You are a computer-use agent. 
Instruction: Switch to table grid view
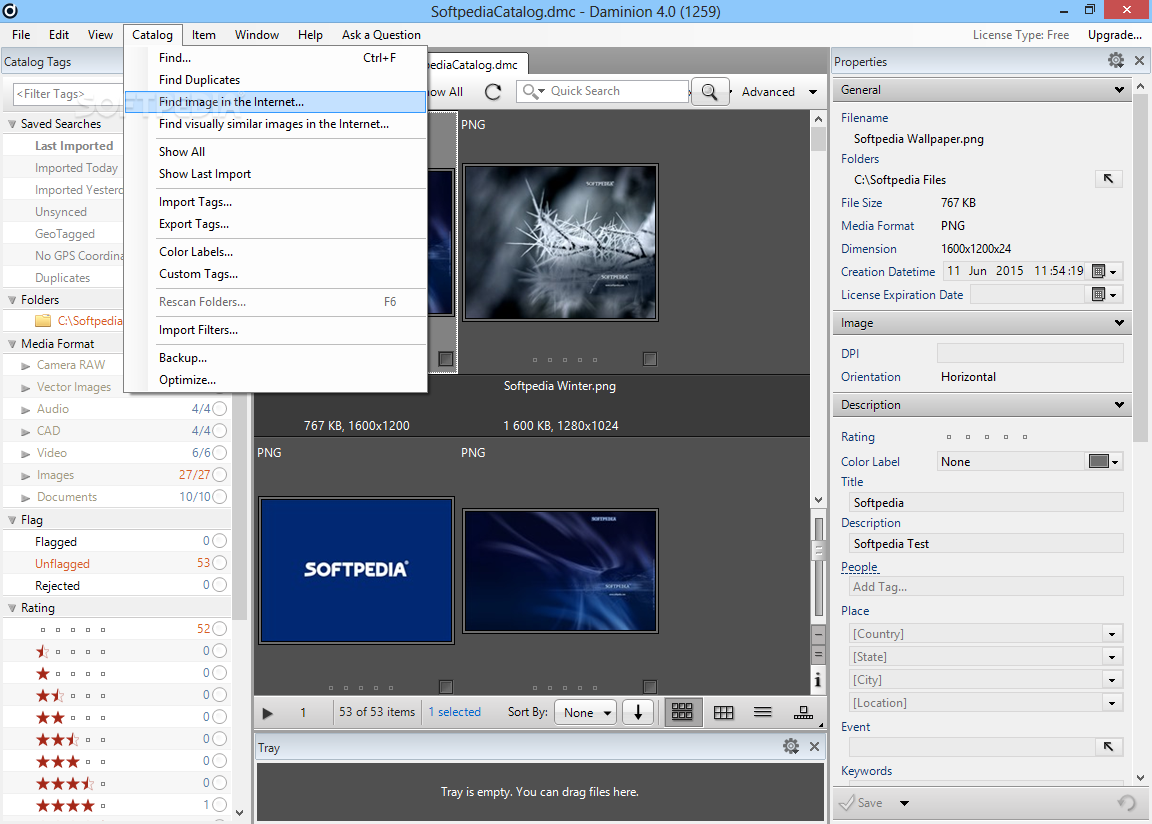pos(724,712)
